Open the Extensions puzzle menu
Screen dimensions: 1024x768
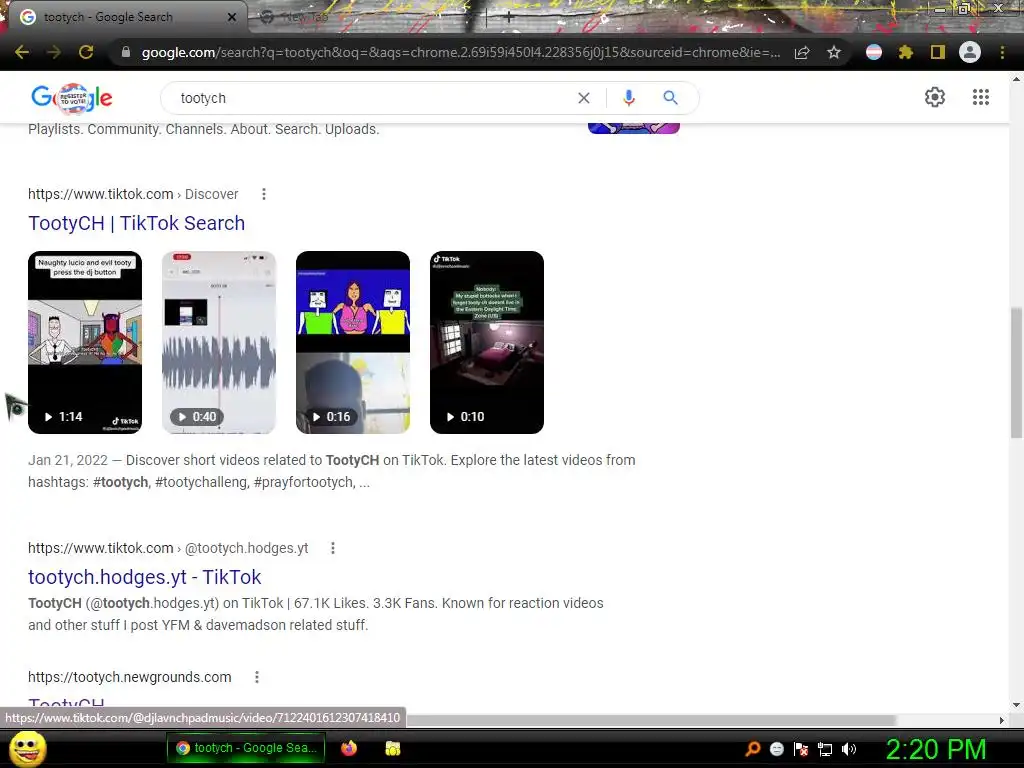[906, 52]
